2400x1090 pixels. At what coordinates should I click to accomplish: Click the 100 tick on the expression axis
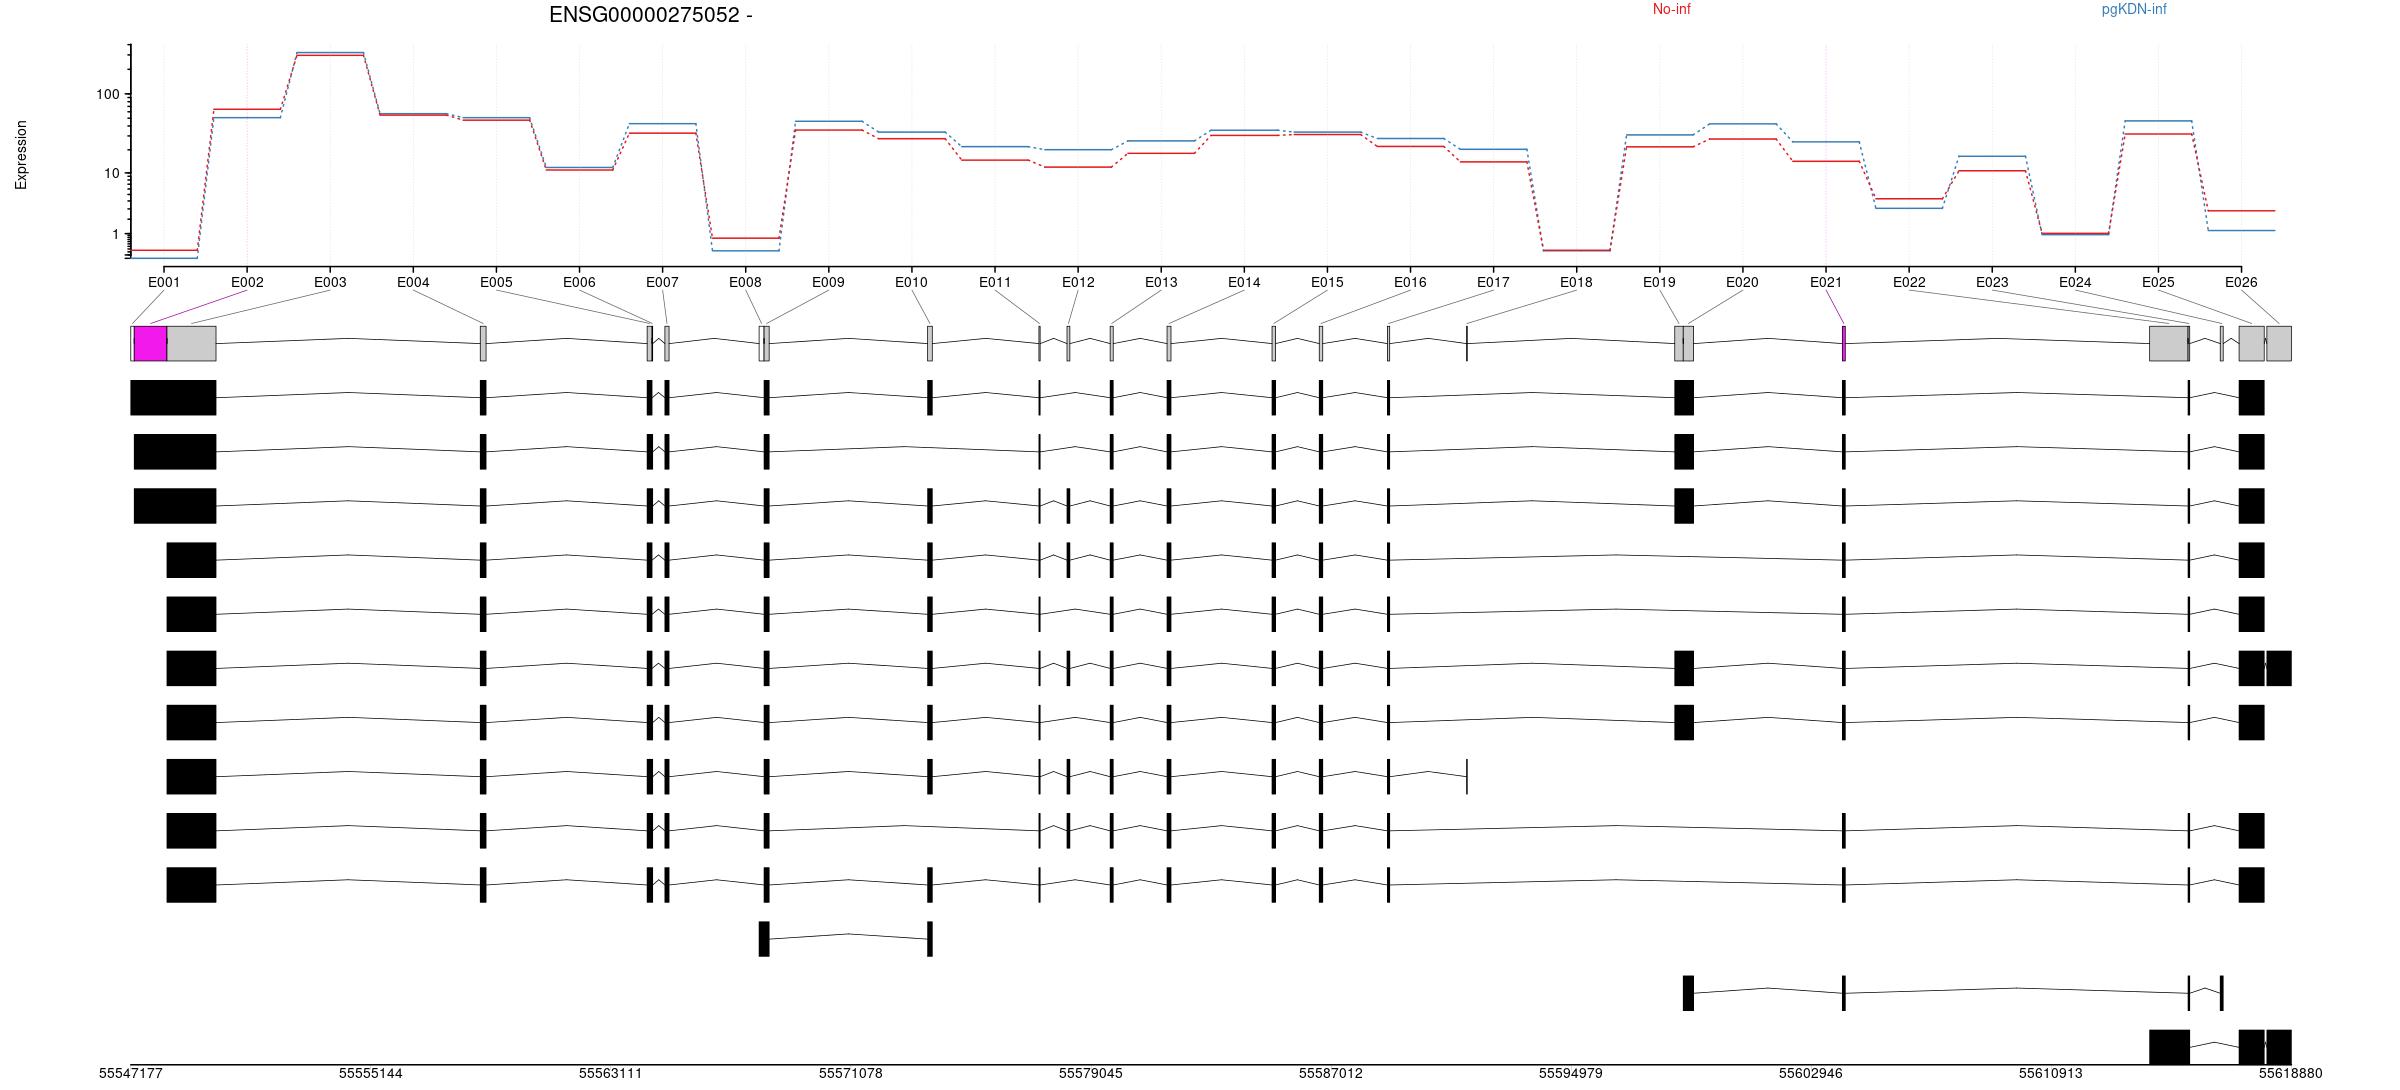[x=107, y=95]
